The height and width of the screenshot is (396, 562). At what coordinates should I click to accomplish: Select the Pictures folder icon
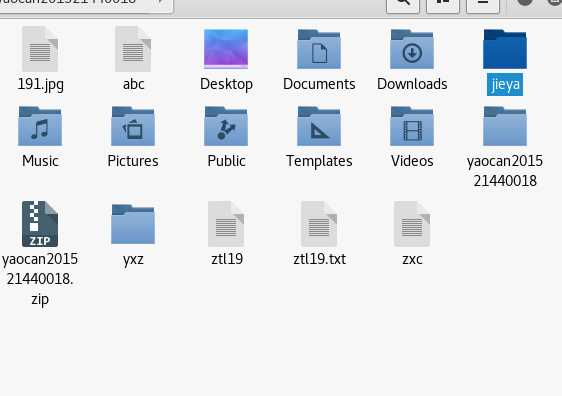(x=133, y=126)
